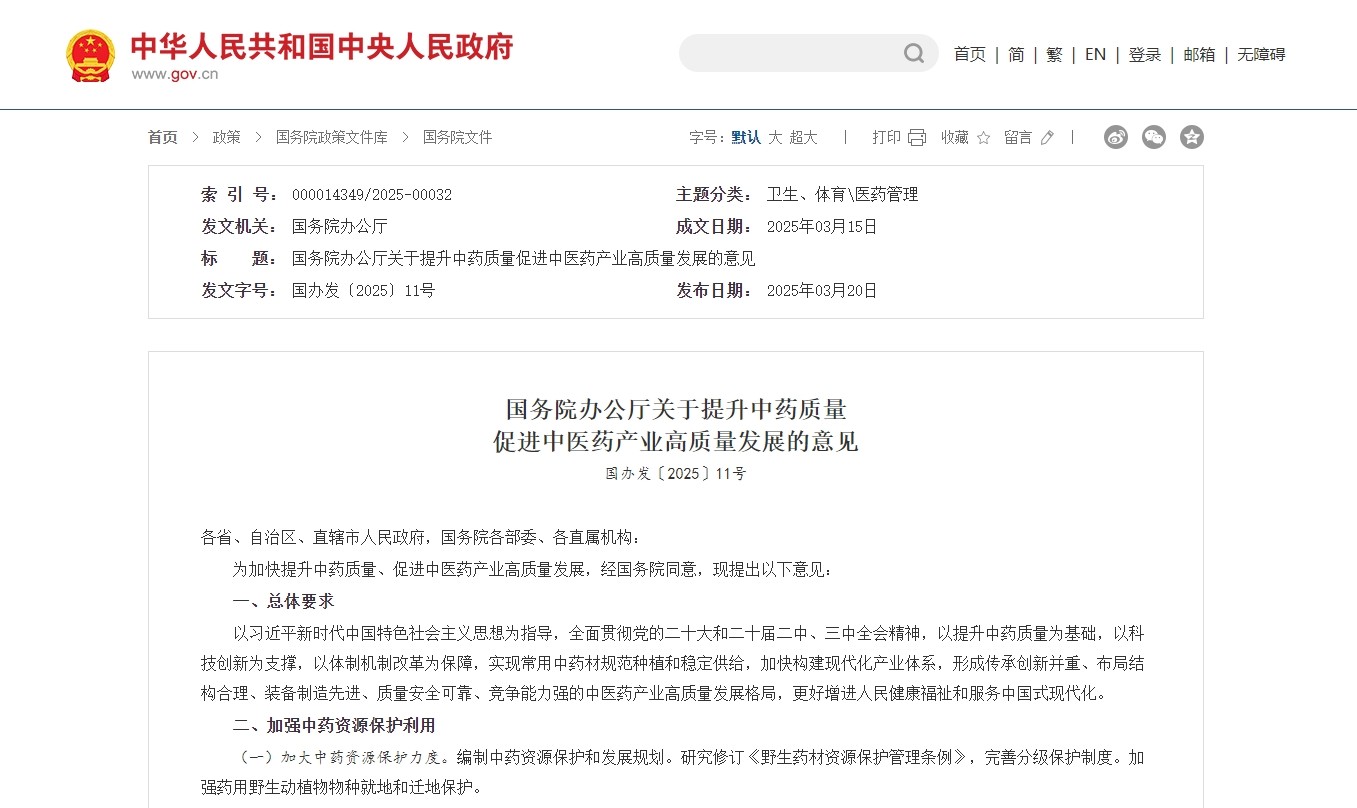Set font size to 默认
The height and width of the screenshot is (808, 1357).
(x=746, y=138)
